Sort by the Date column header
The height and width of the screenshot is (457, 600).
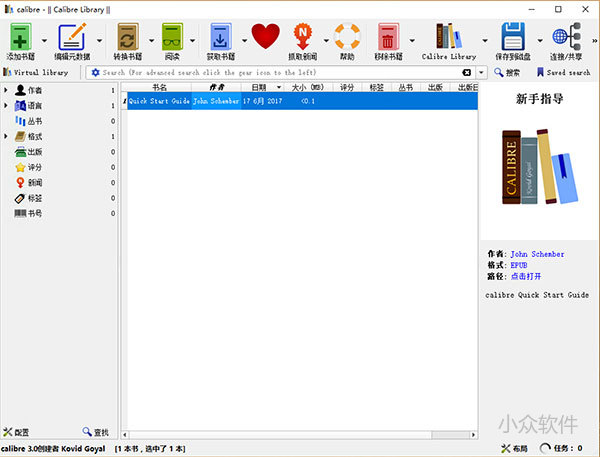click(259, 88)
